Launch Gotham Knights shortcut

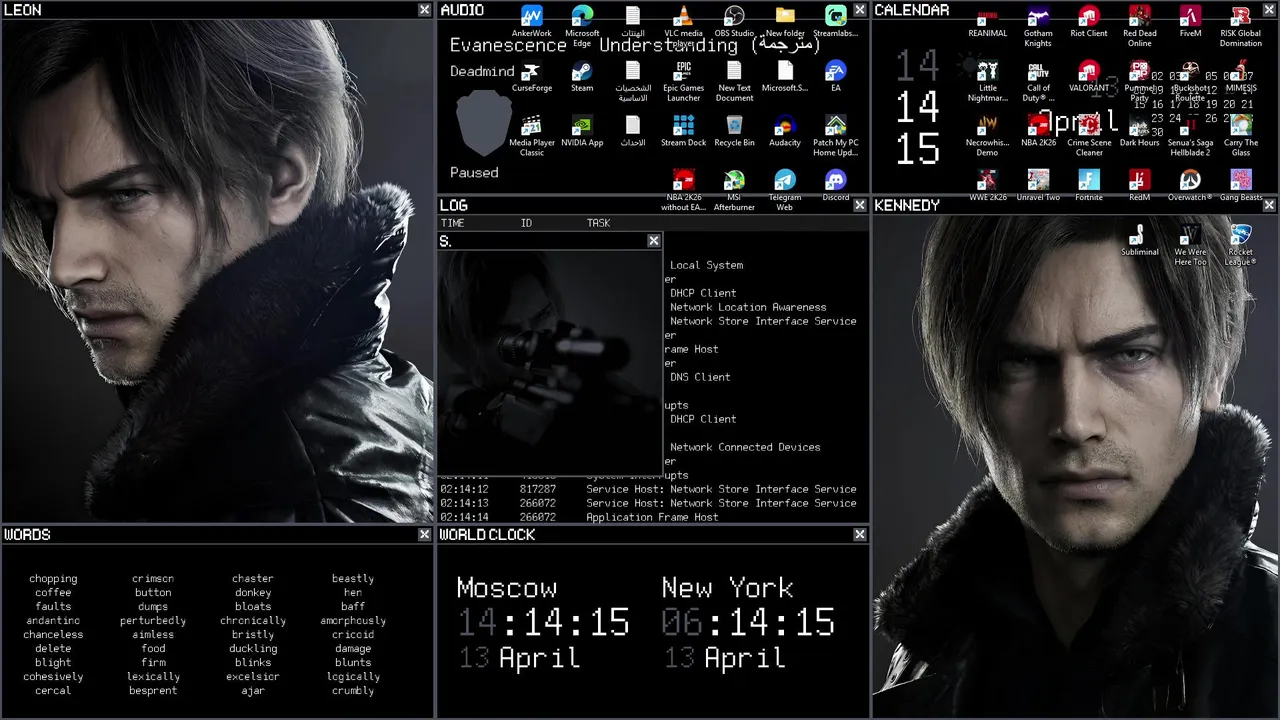coord(1038,27)
